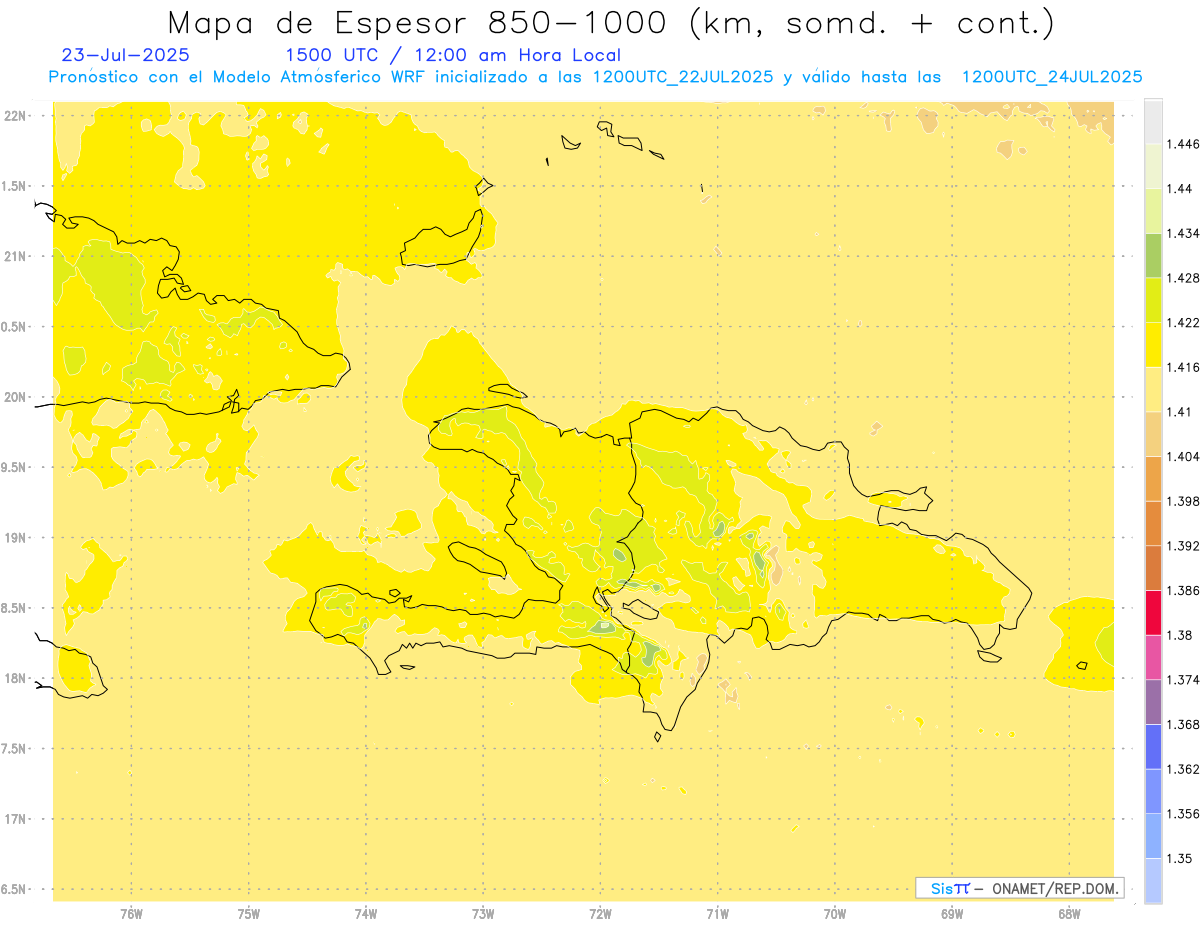The width and height of the screenshot is (1200, 927).
Task: Click legend value '1.362'
Action: pos(1185,769)
